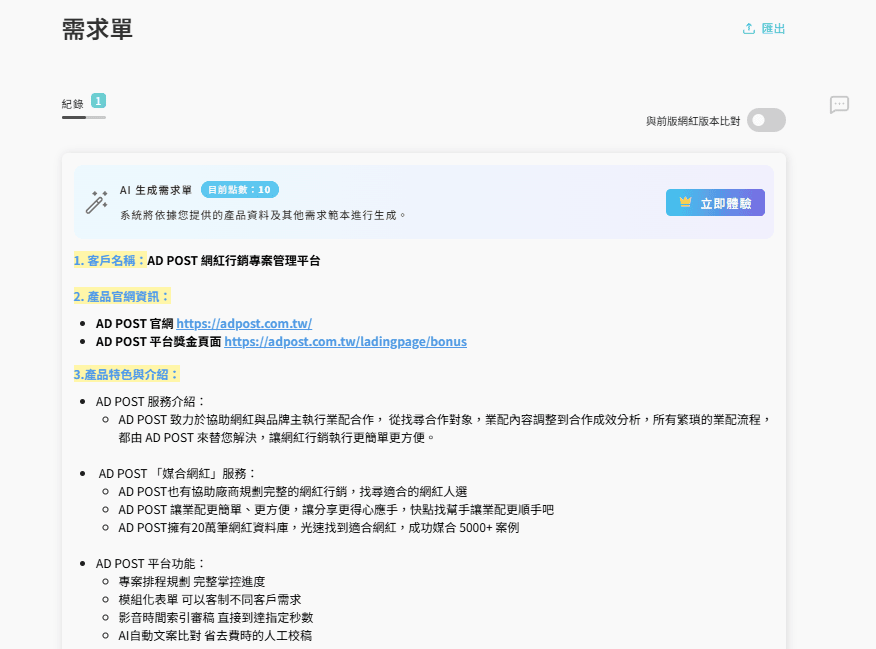Screen dimensions: 876x649
Task: Click the AI magic wand icon
Action: [x=97, y=202]
